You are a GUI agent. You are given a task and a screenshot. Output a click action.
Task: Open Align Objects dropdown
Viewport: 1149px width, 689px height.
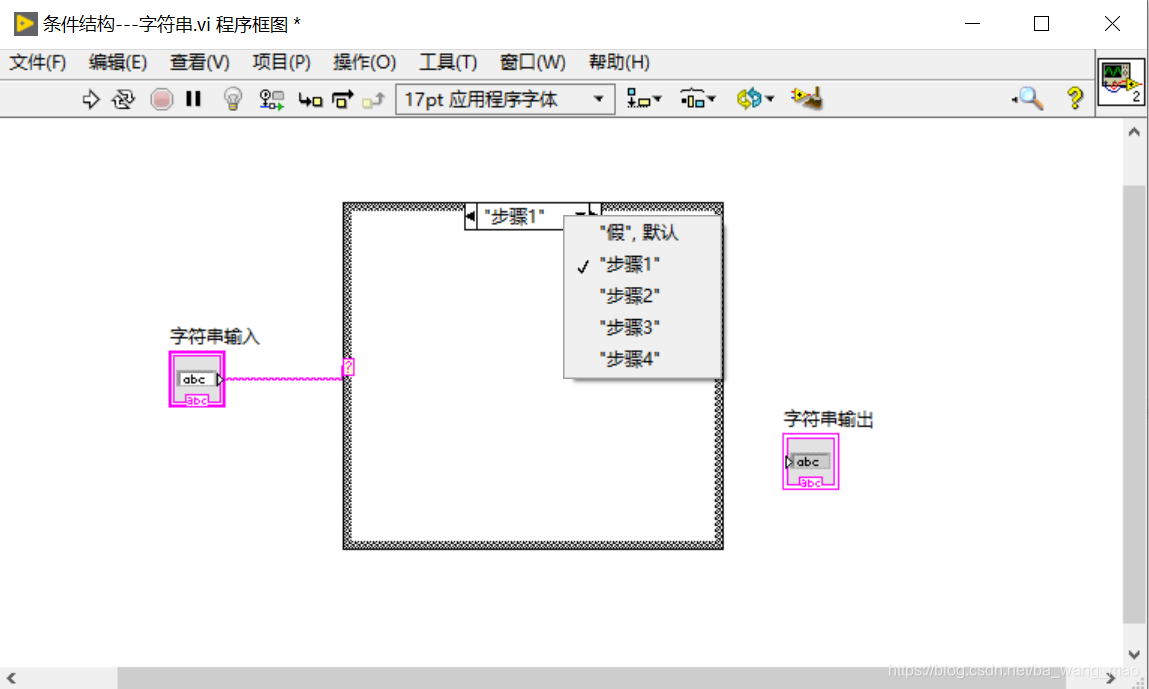(x=644, y=98)
